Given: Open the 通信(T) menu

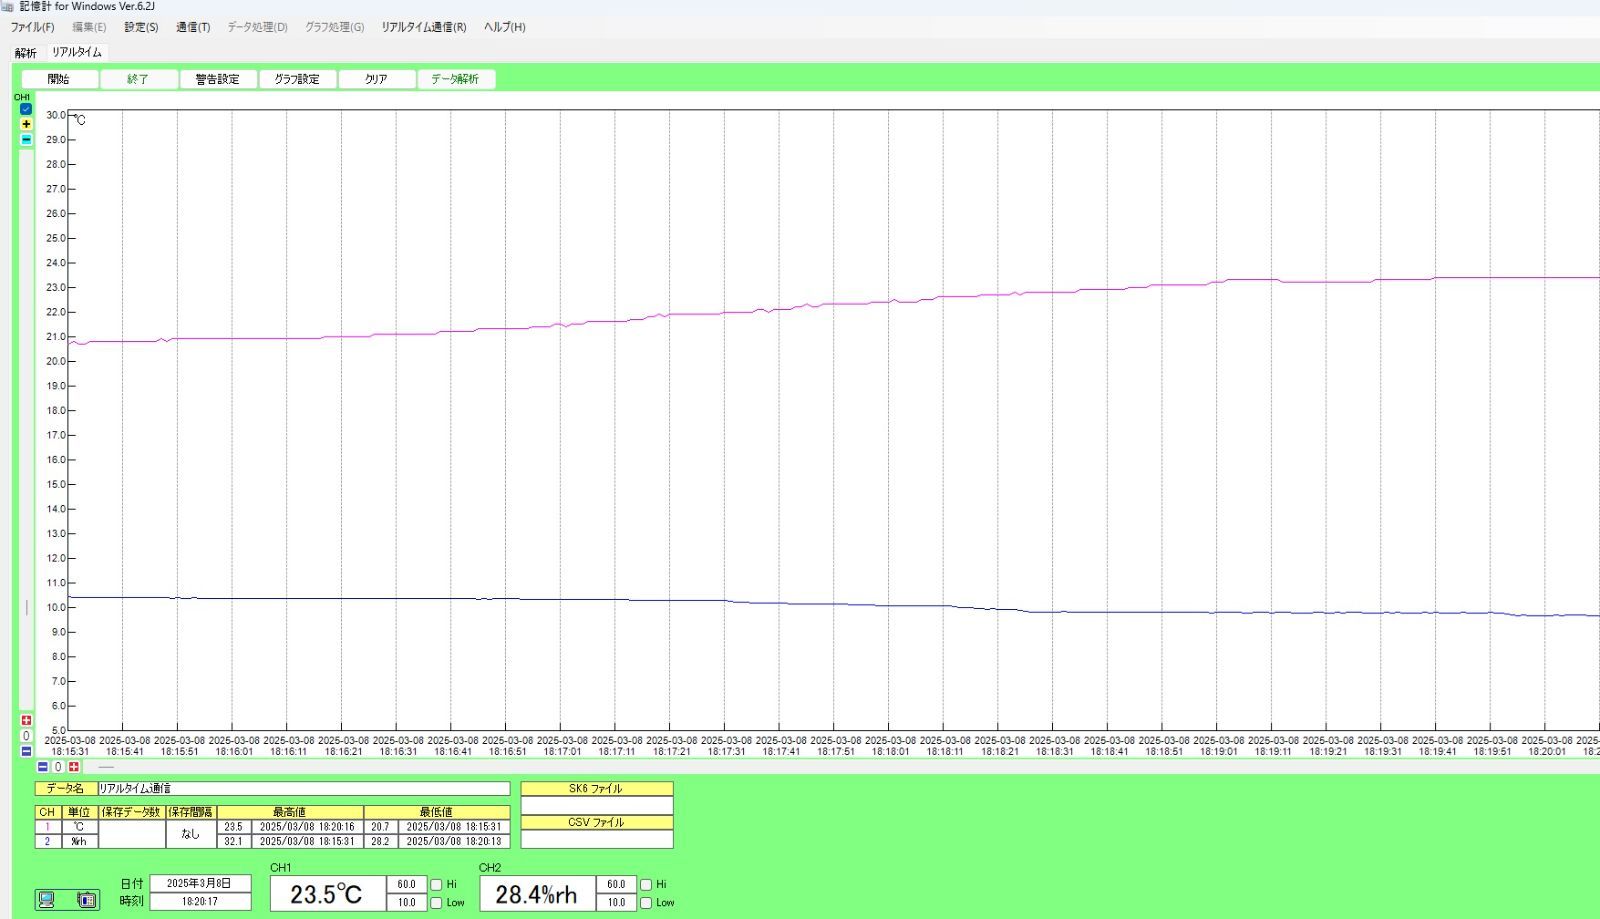Looking at the screenshot, I should tap(193, 27).
